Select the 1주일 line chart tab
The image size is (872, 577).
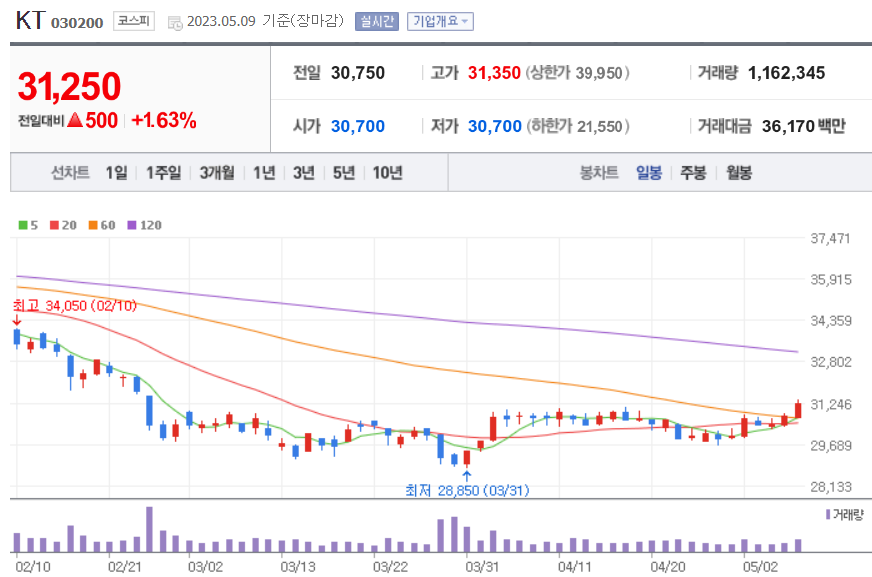coord(164,173)
